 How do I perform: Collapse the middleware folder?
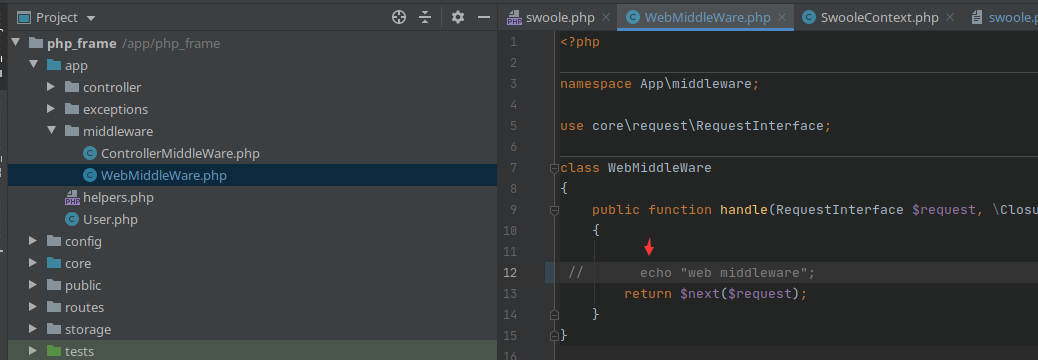click(x=52, y=131)
